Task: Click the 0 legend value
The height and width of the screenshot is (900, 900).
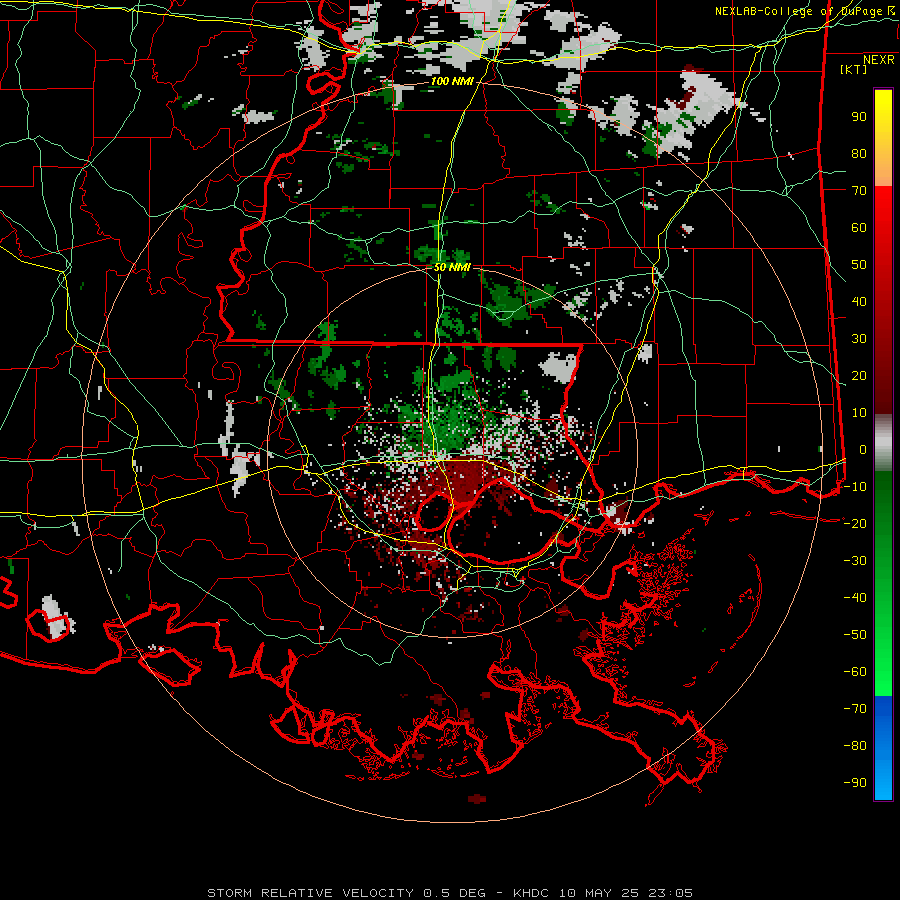Action: [863, 450]
